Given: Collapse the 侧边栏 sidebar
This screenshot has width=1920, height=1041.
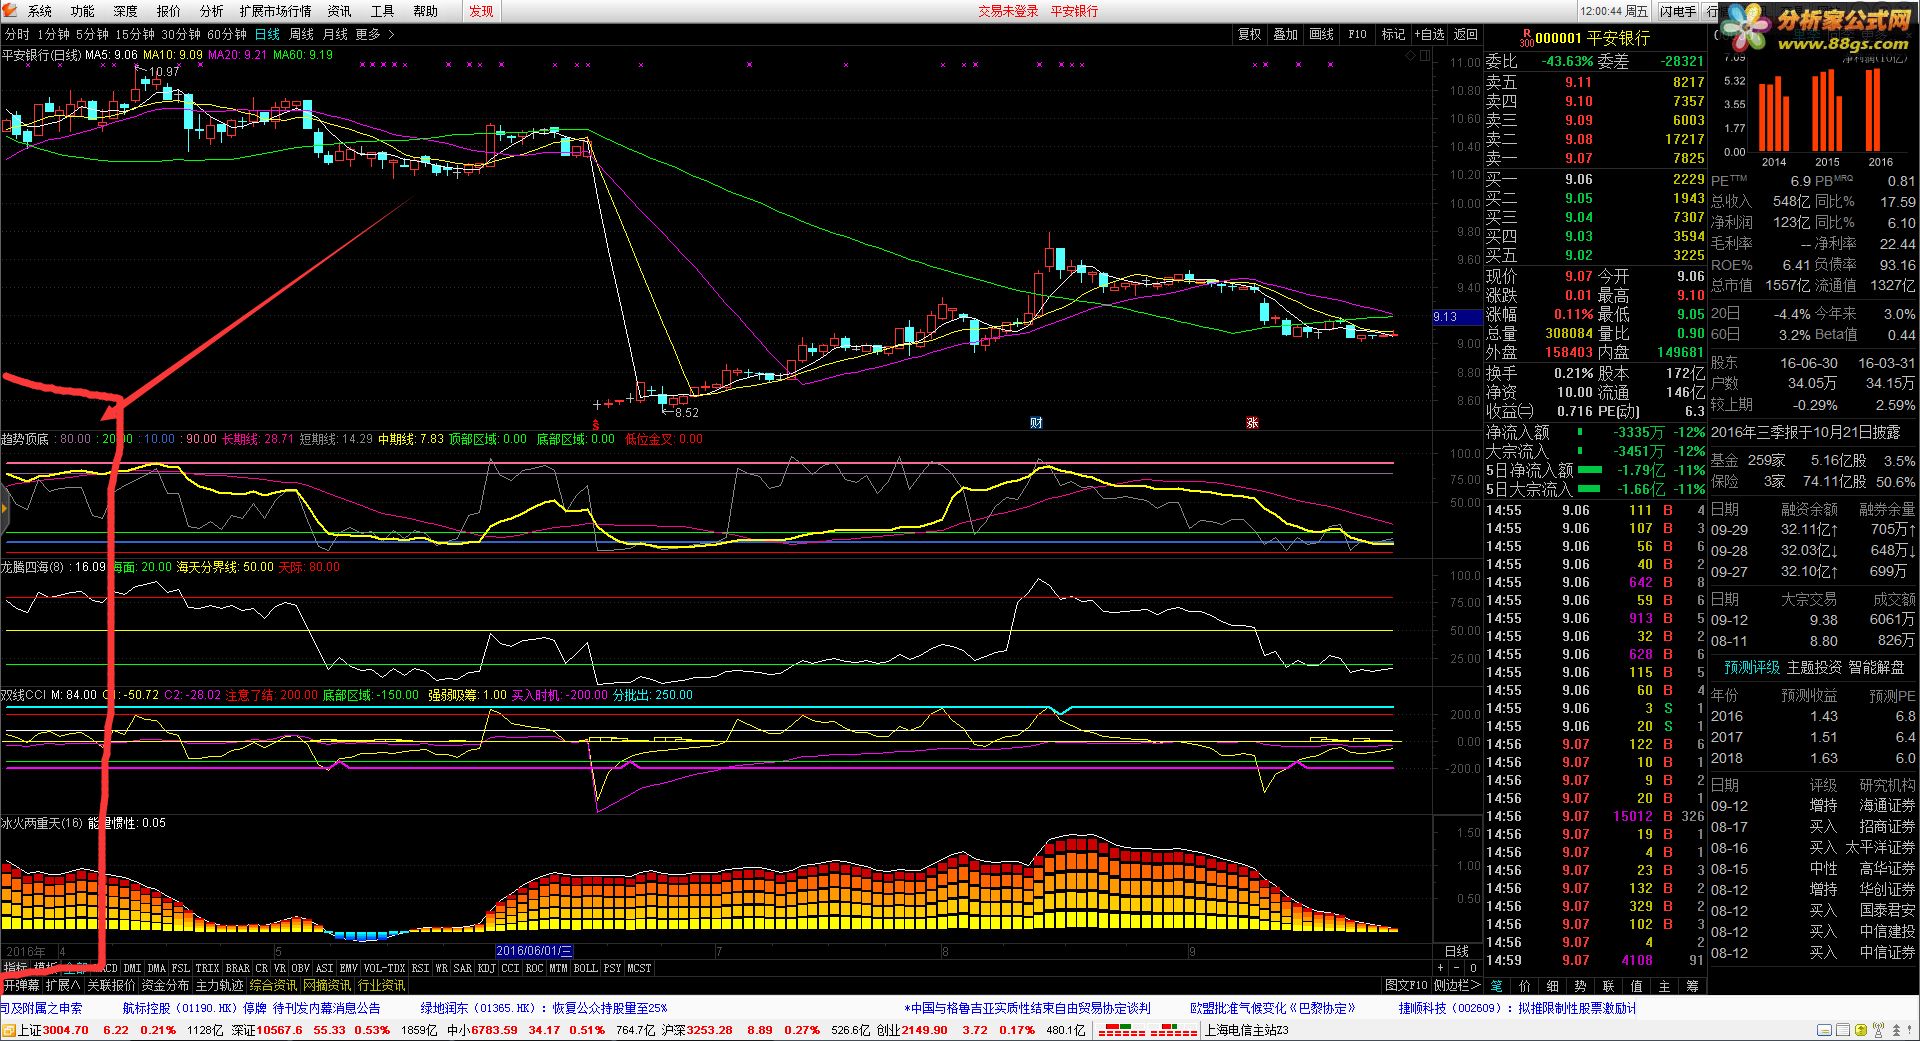Looking at the screenshot, I should (x=1457, y=985).
